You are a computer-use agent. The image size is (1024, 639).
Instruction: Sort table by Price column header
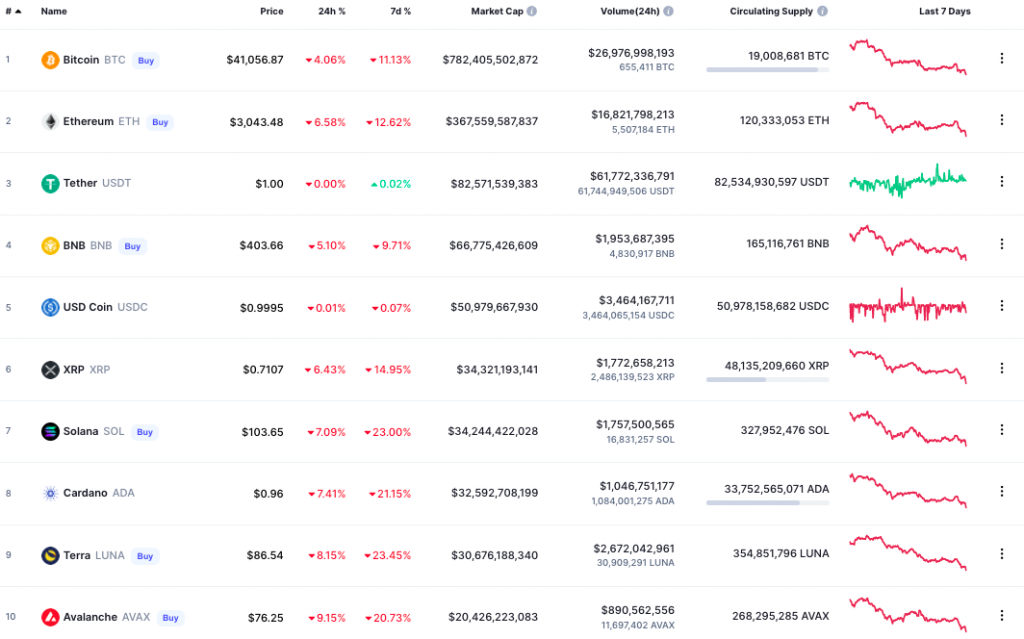coord(272,11)
